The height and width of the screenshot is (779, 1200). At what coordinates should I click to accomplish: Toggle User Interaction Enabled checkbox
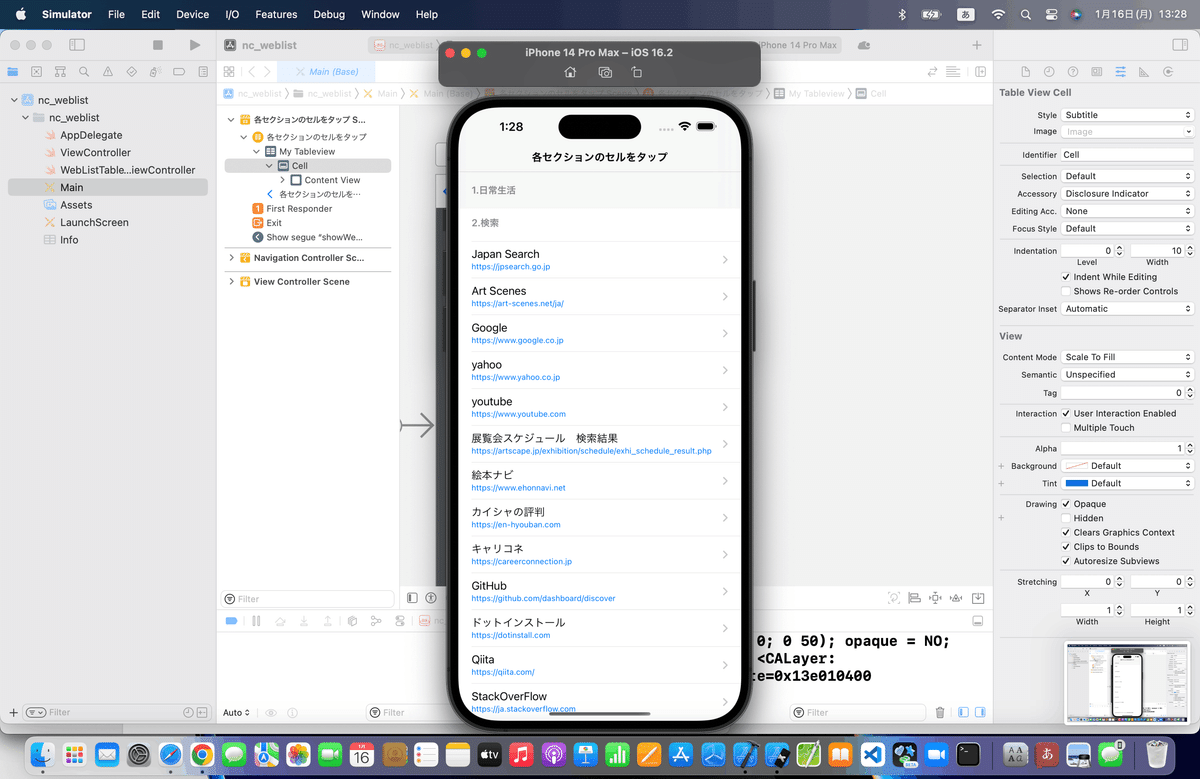pos(1066,413)
